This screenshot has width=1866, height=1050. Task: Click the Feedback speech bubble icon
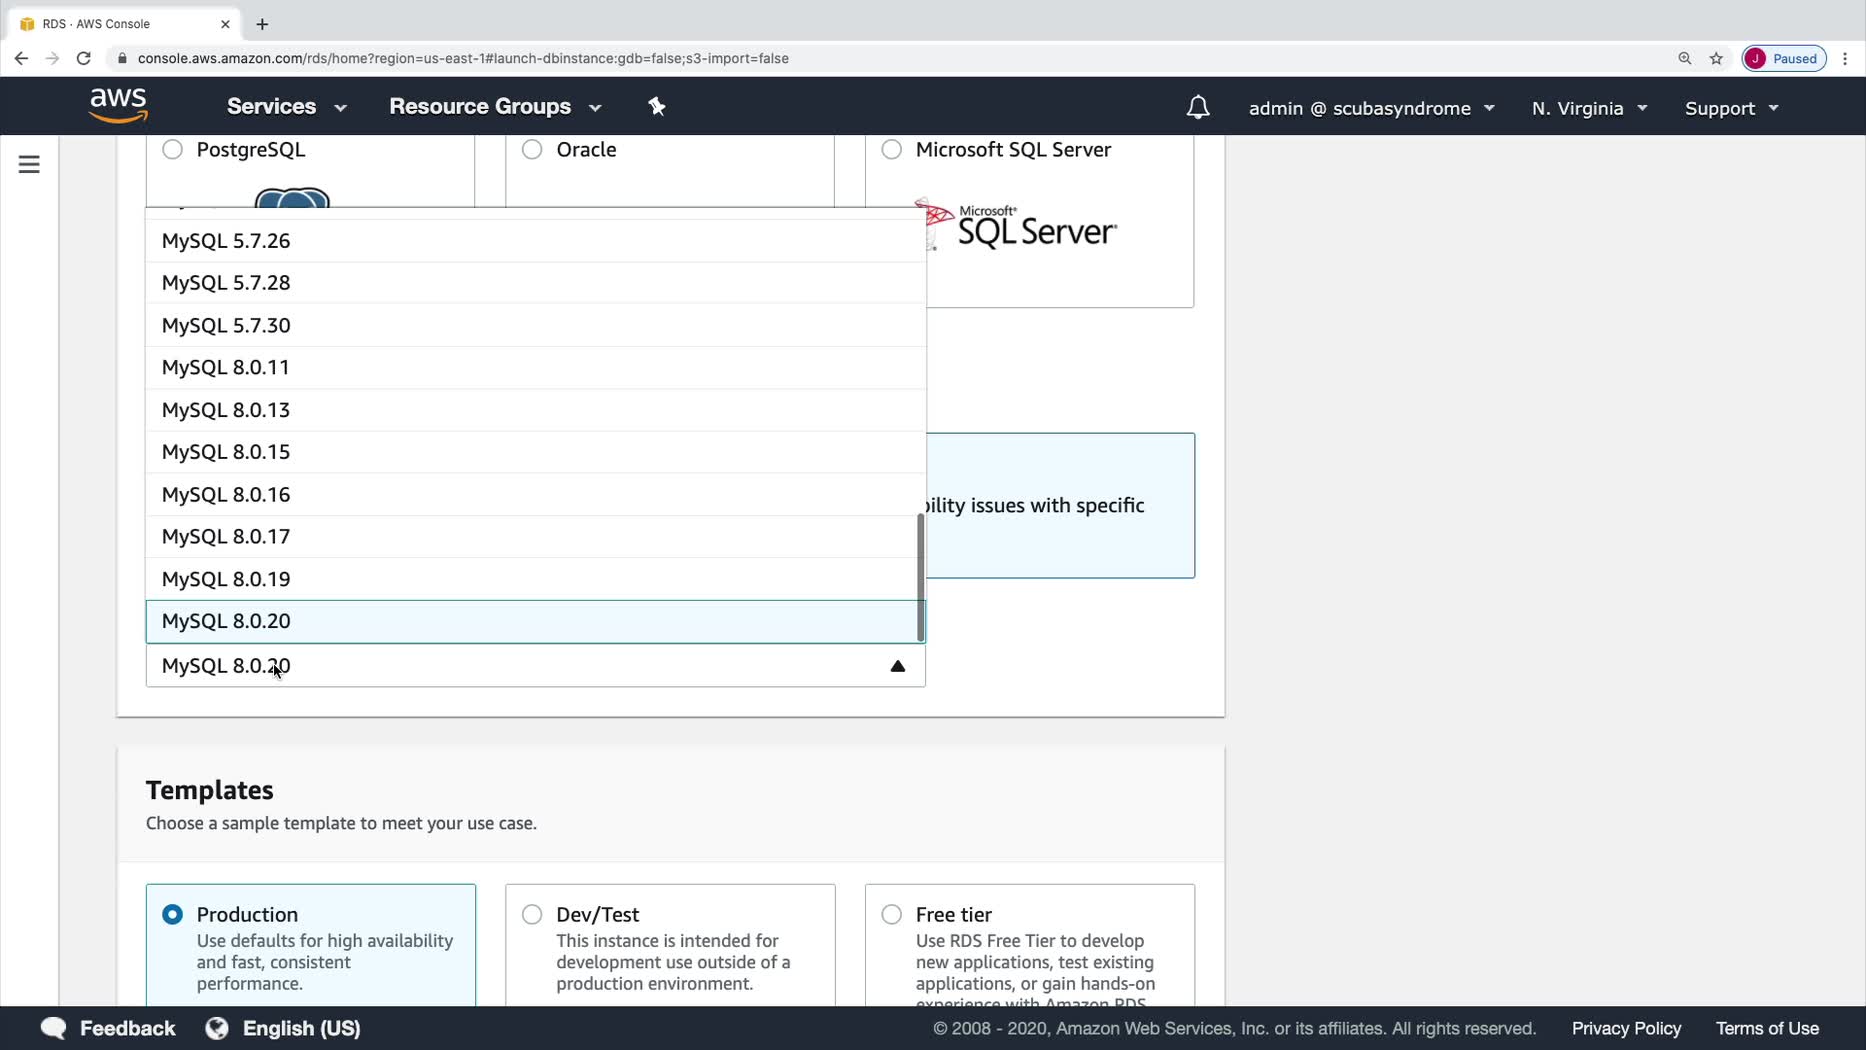point(53,1028)
